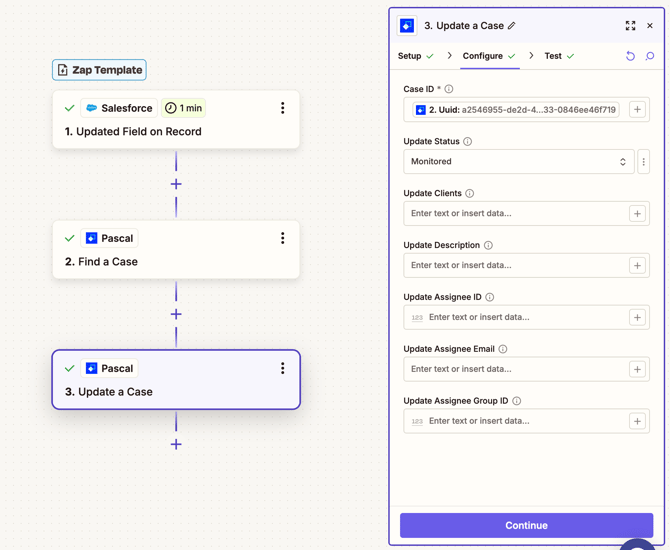Switch to the Setup tab
The height and width of the screenshot is (550, 670).
(410, 56)
